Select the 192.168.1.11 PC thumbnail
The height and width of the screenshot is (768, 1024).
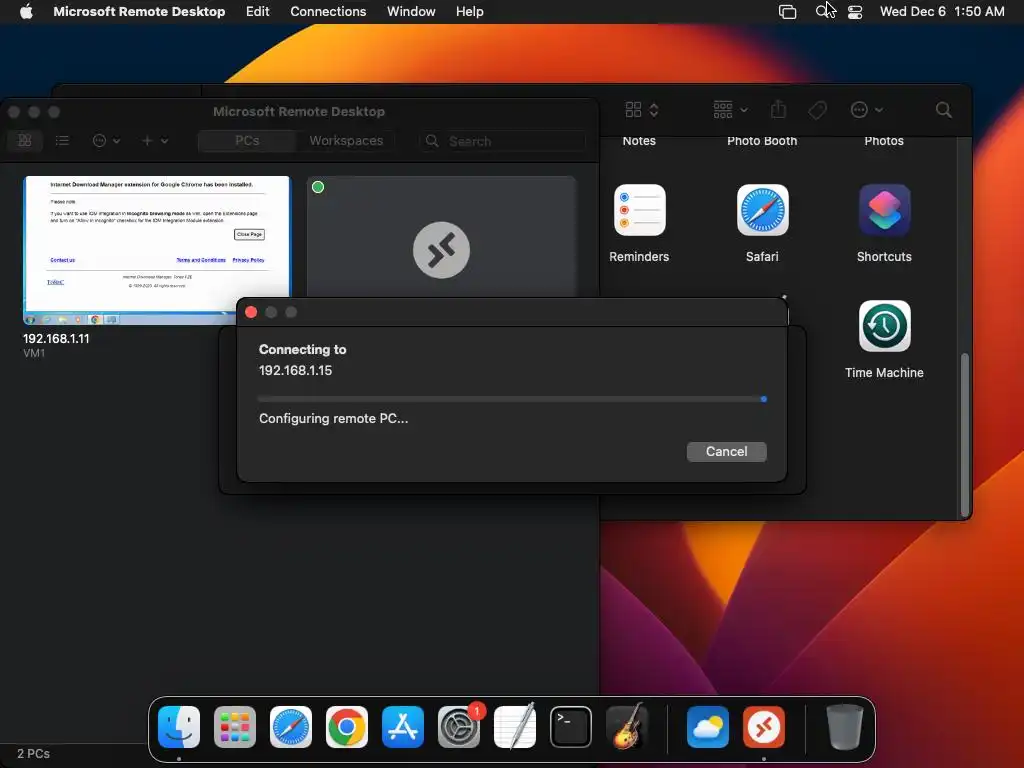pos(157,250)
